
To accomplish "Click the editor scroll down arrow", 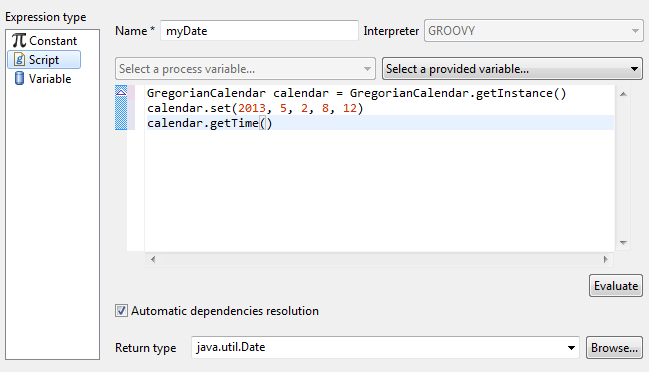I will [x=623, y=242].
